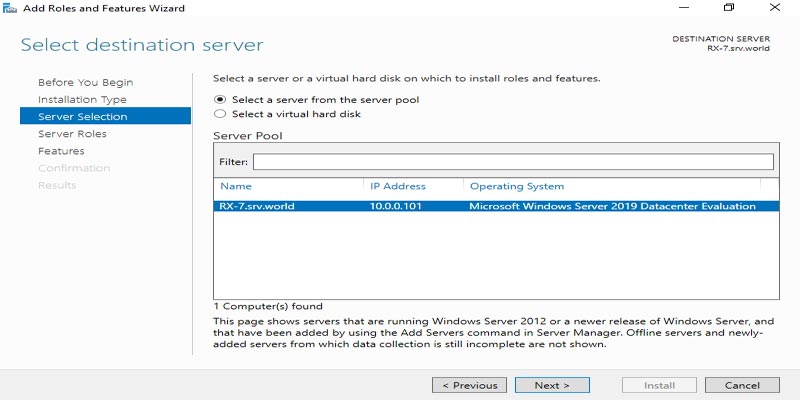Click into the Filter text field

pyautogui.click(x=513, y=162)
